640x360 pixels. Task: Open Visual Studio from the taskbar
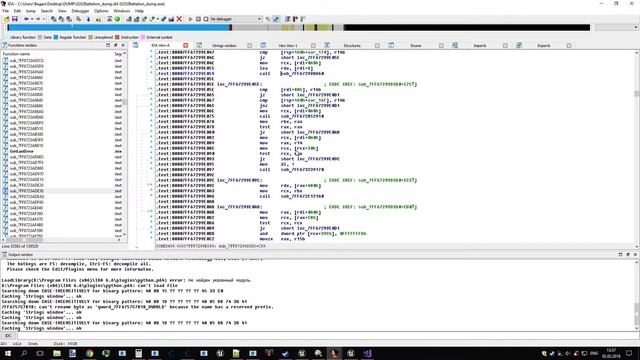[x=367, y=353]
